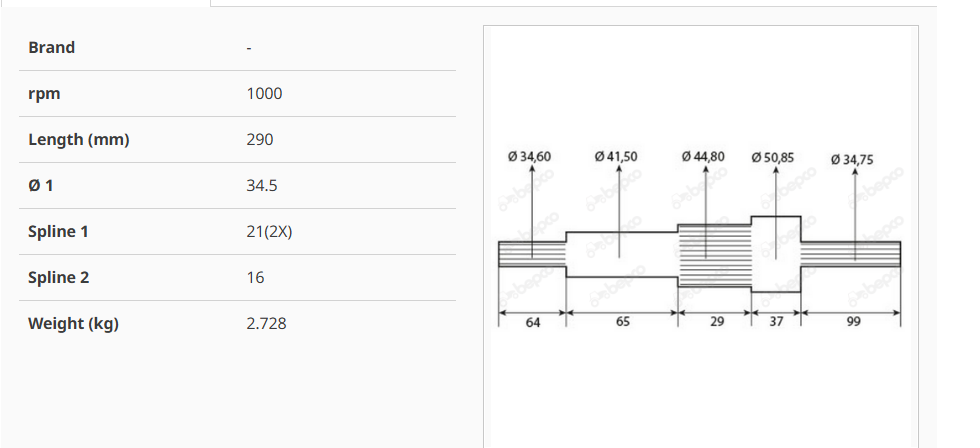Click the weight value 2.728
980x448 pixels.
[x=266, y=323]
